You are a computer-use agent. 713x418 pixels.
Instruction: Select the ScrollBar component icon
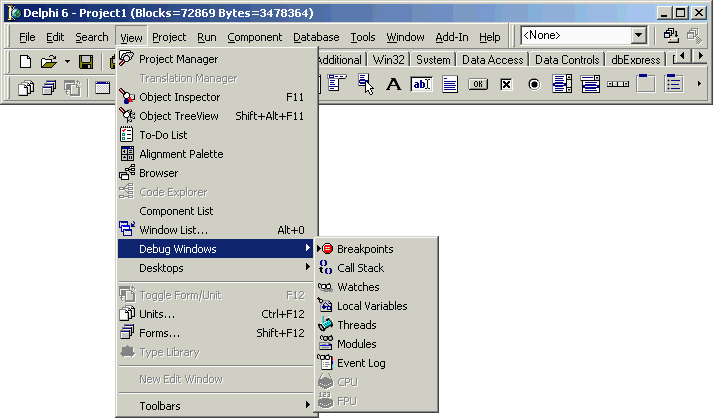tap(618, 84)
